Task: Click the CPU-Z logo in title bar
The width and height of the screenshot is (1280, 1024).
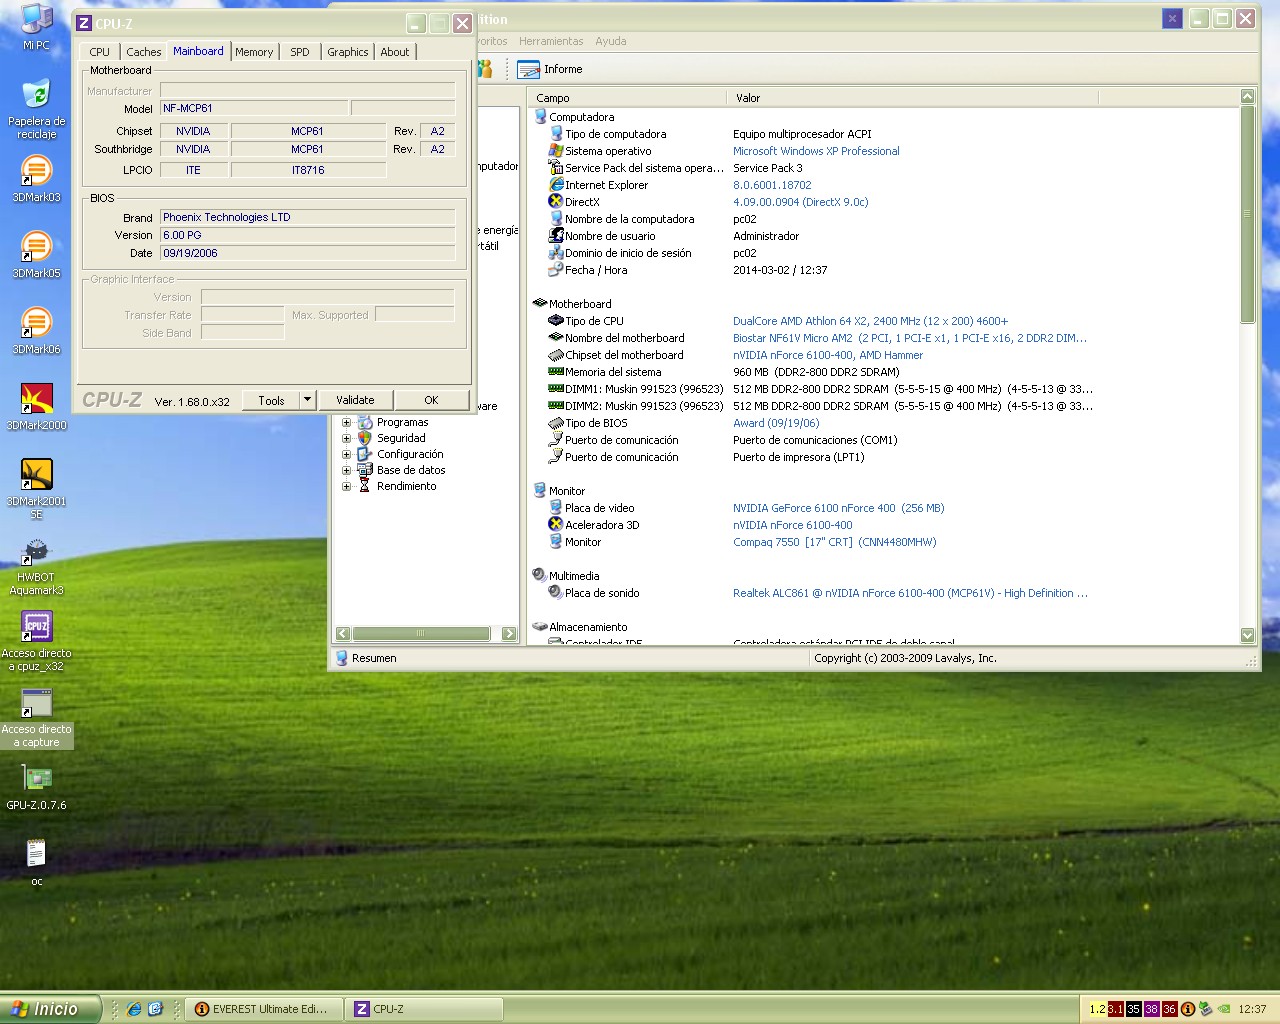Action: (84, 23)
